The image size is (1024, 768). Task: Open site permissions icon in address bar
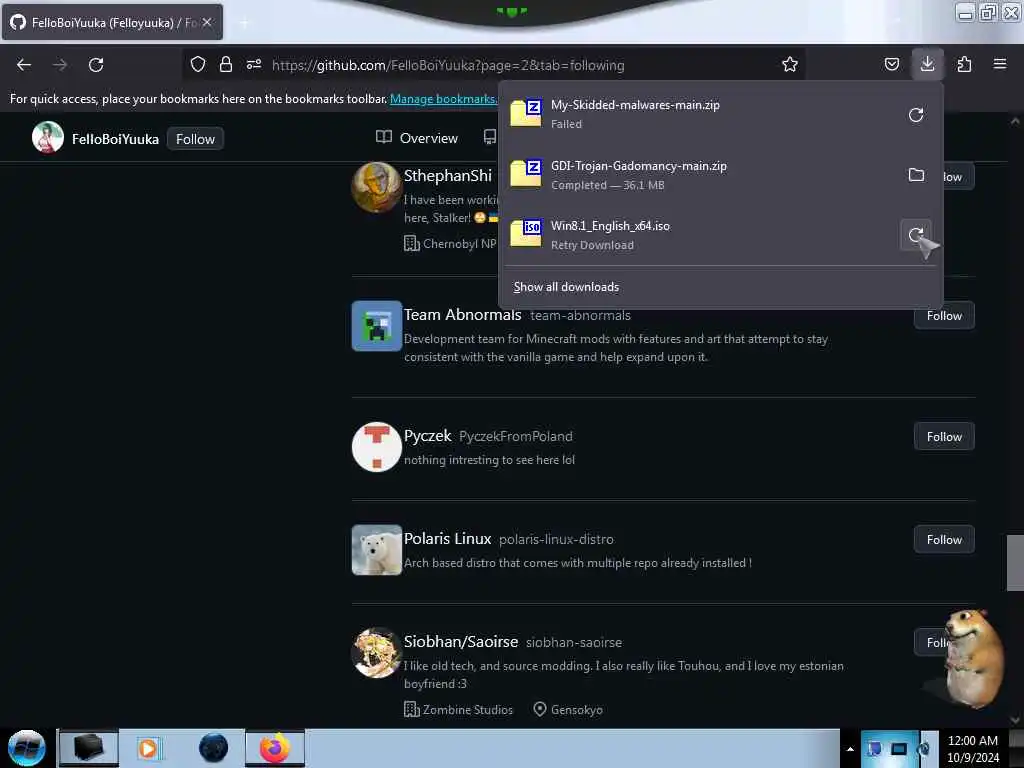pos(254,64)
